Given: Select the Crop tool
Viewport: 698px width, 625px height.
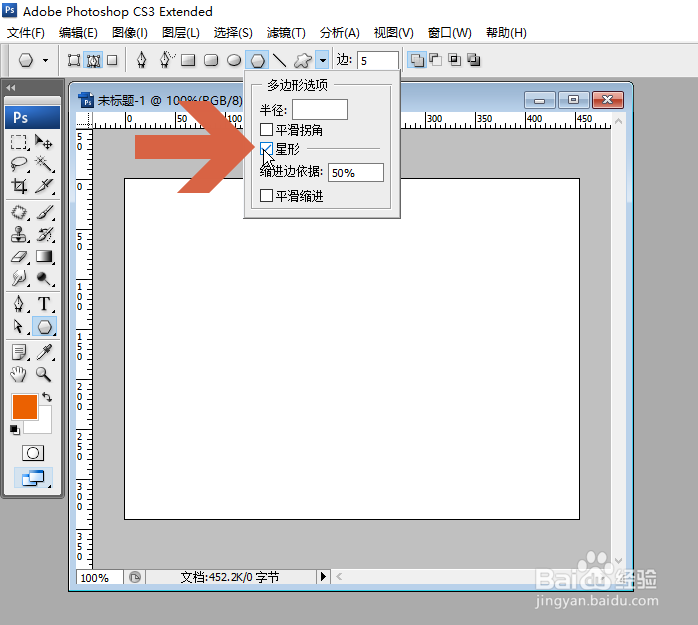Looking at the screenshot, I should (19, 186).
